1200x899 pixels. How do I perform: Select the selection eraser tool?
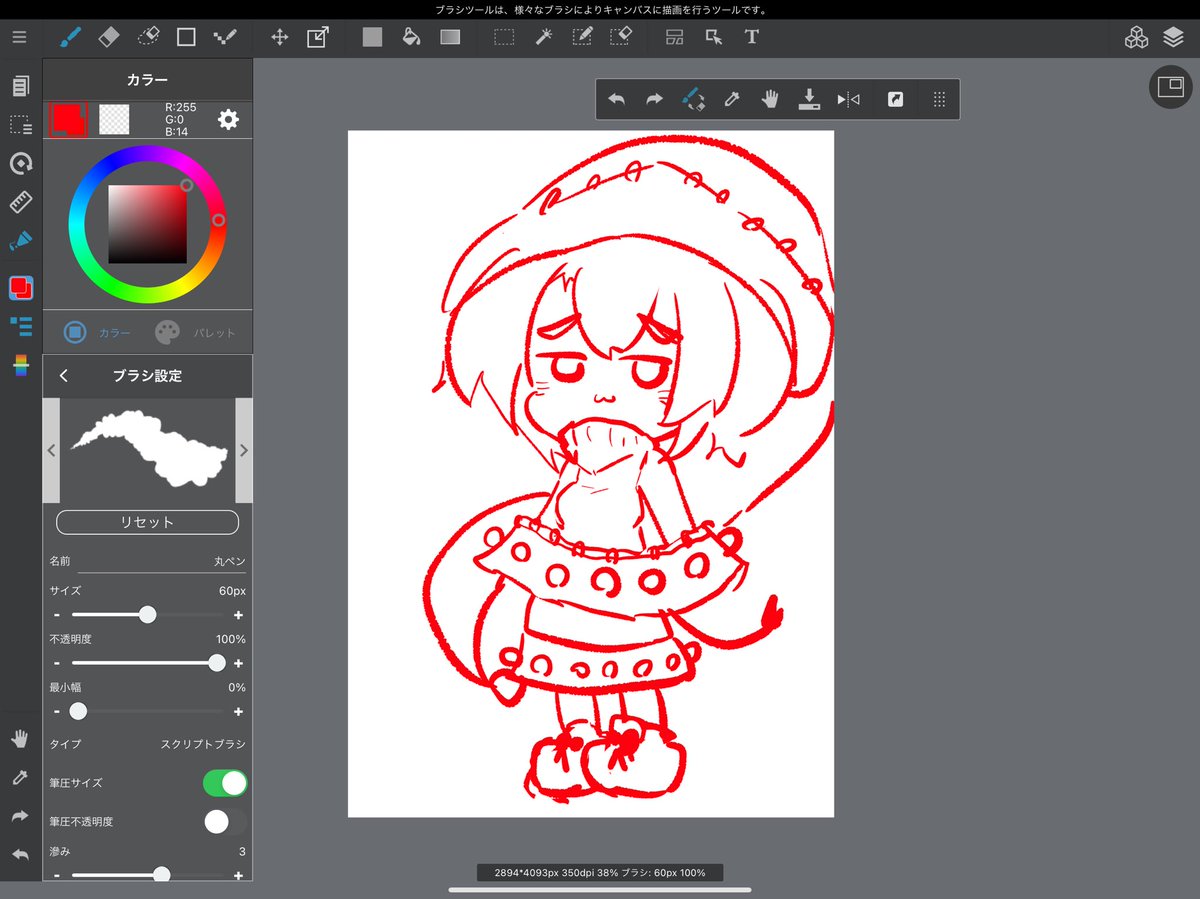point(621,37)
